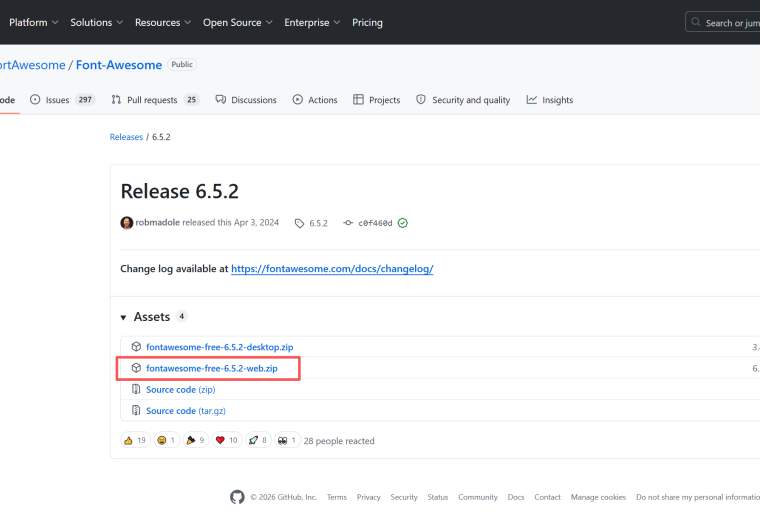Click the Assets heading
The width and height of the screenshot is (770, 514).
[152, 317]
